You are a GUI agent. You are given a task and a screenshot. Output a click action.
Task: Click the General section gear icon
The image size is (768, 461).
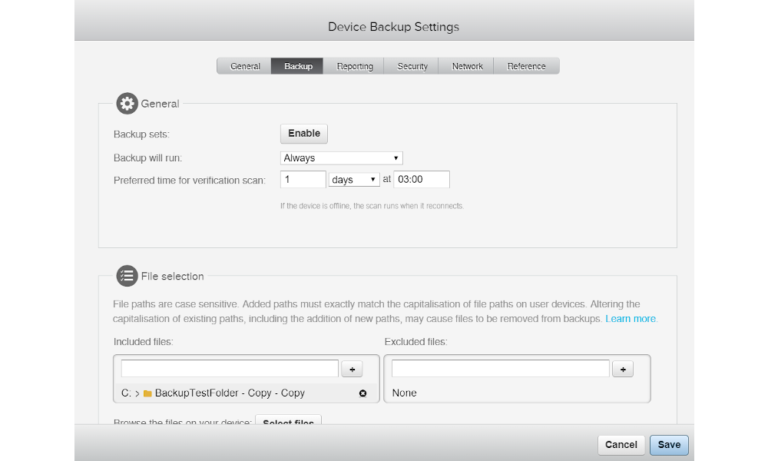pyautogui.click(x=127, y=103)
